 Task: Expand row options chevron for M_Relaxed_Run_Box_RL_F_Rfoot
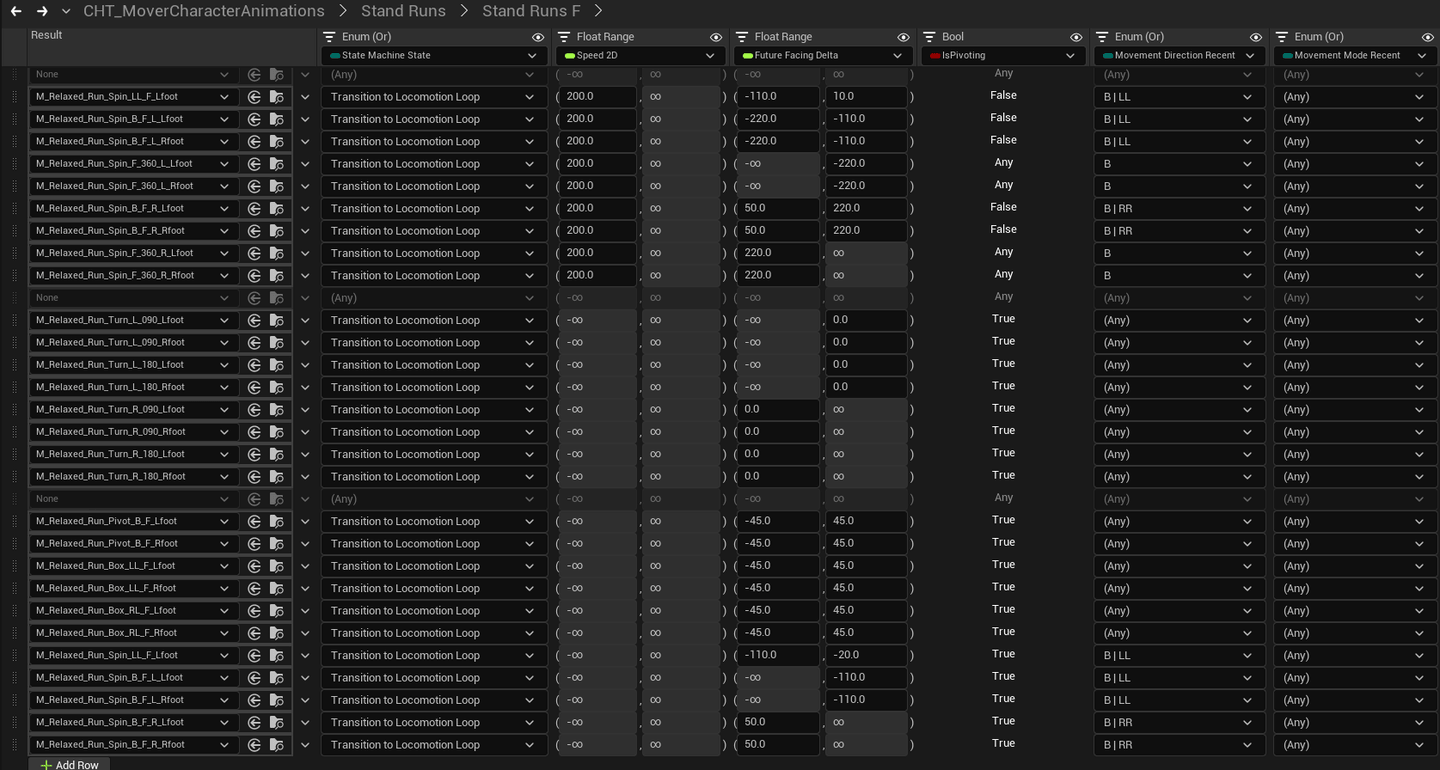(305, 633)
